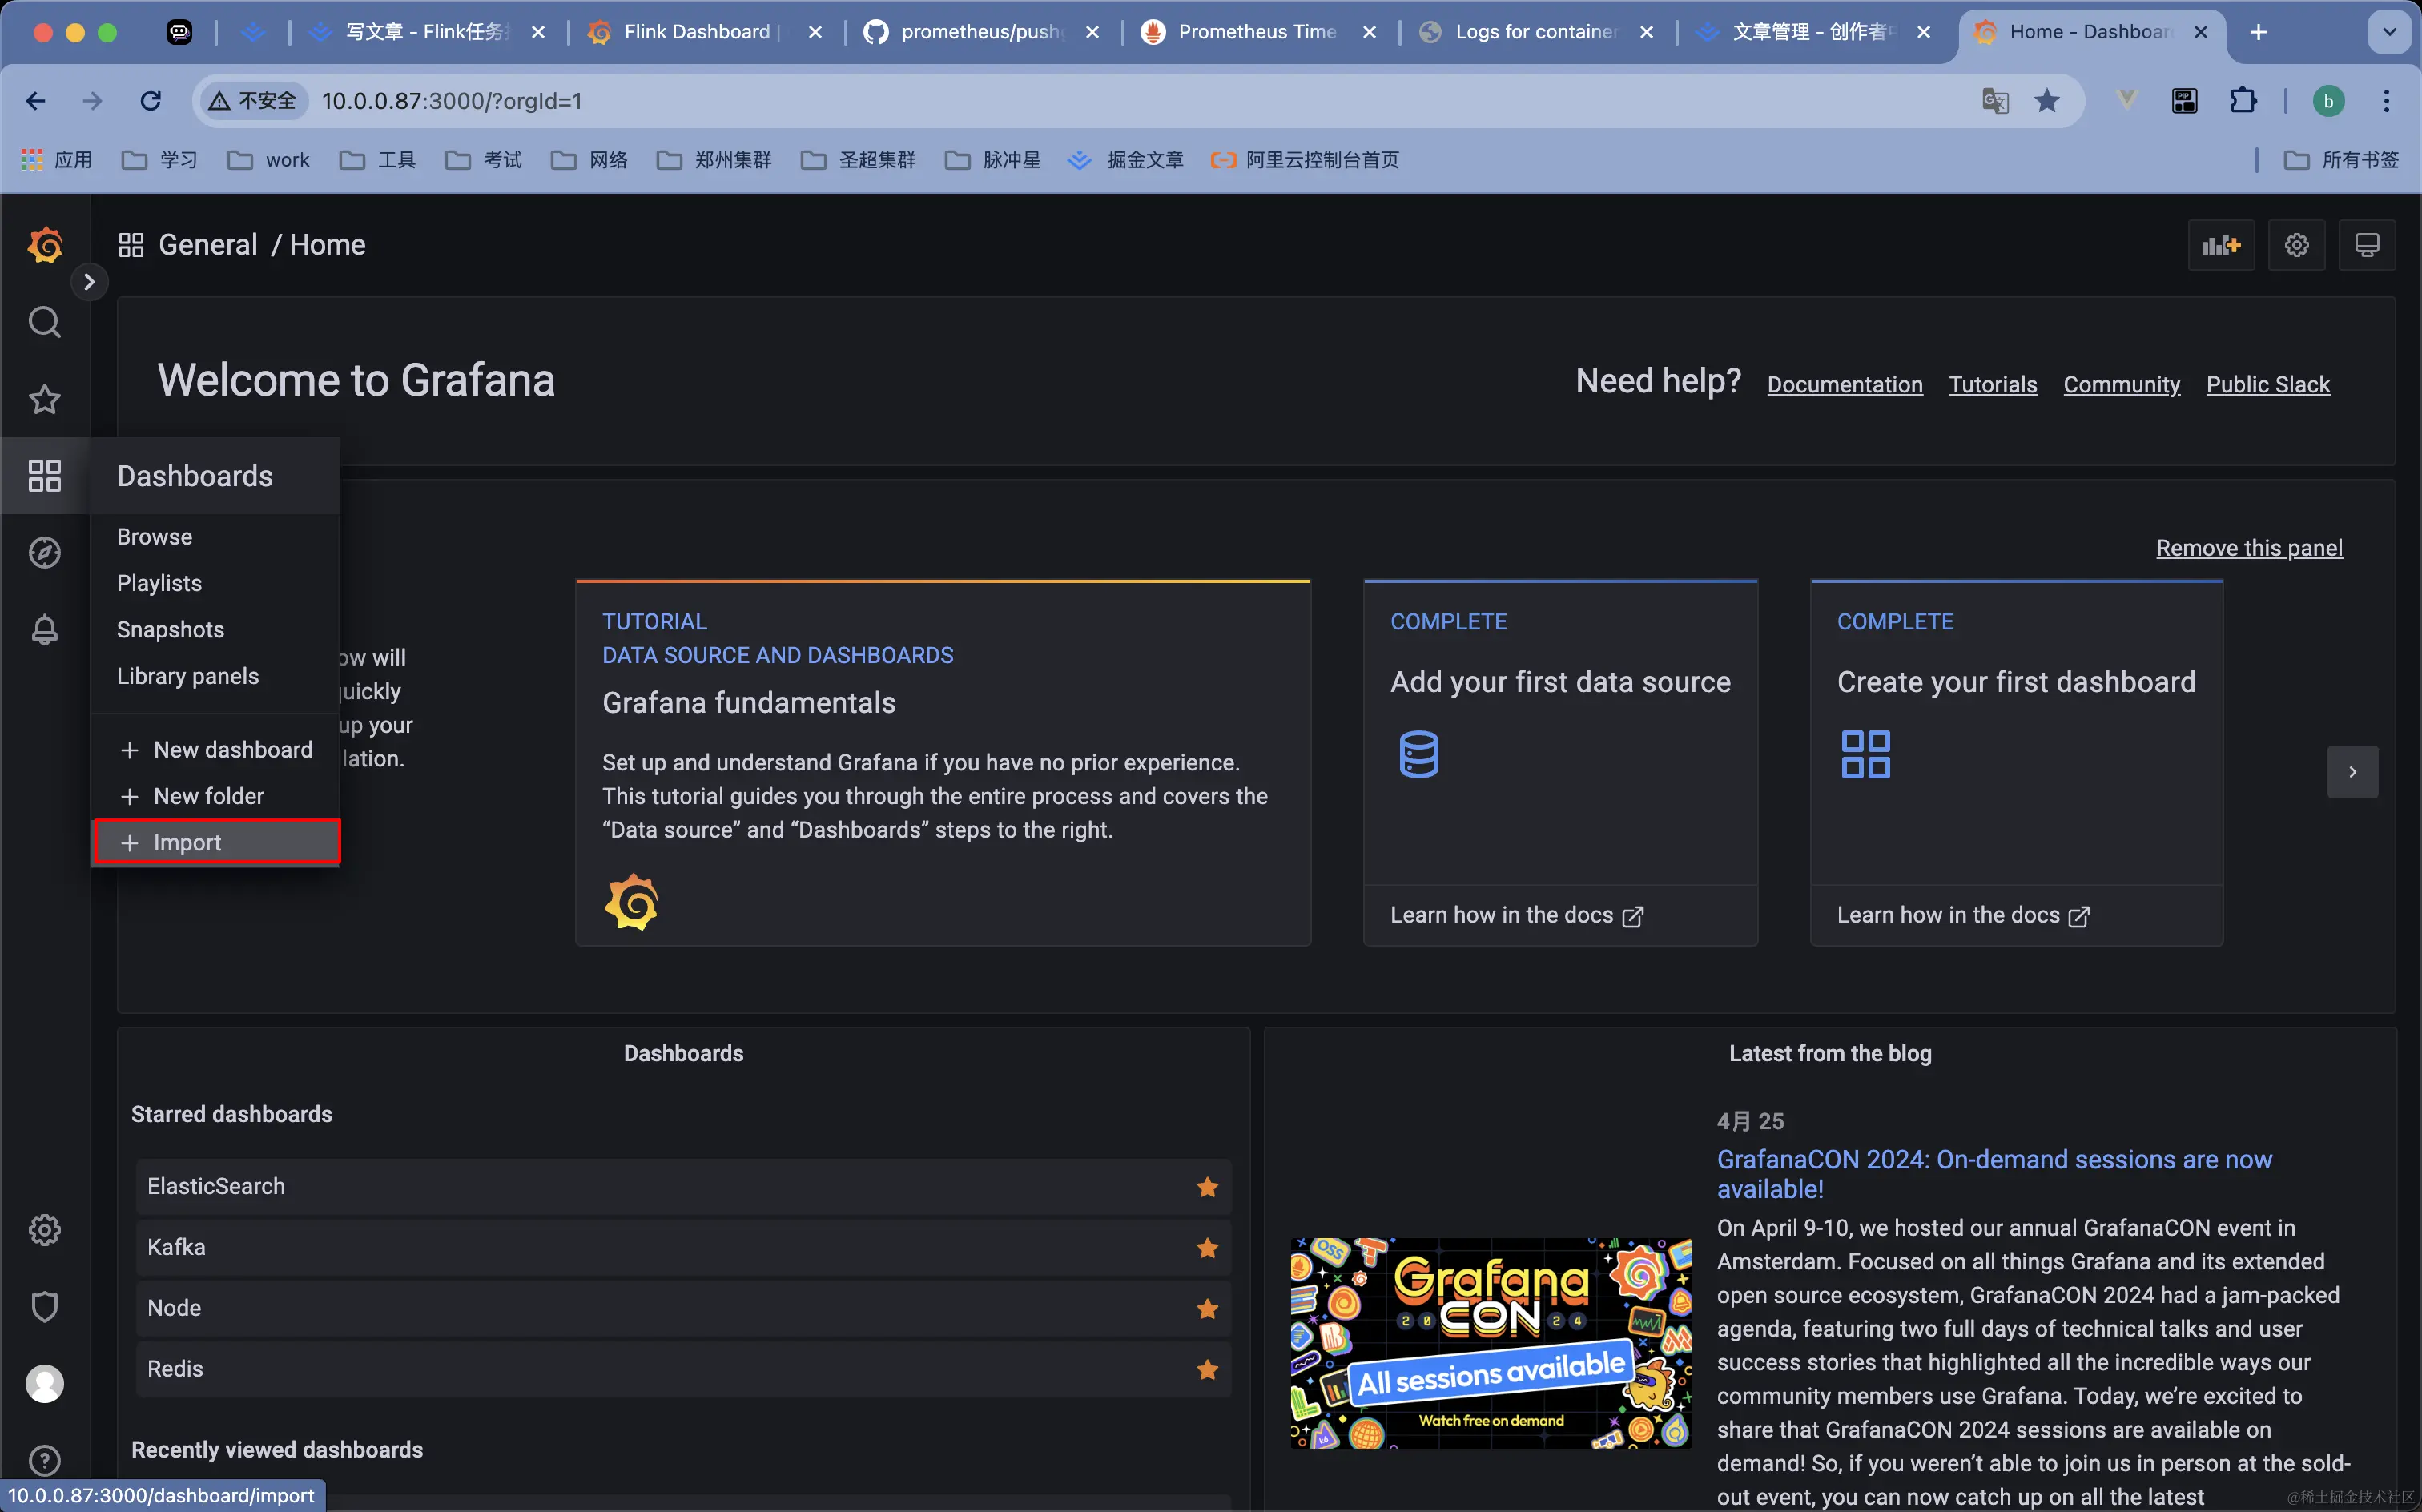Click the Add panel icon top right
The height and width of the screenshot is (1512, 2422).
(x=2220, y=245)
